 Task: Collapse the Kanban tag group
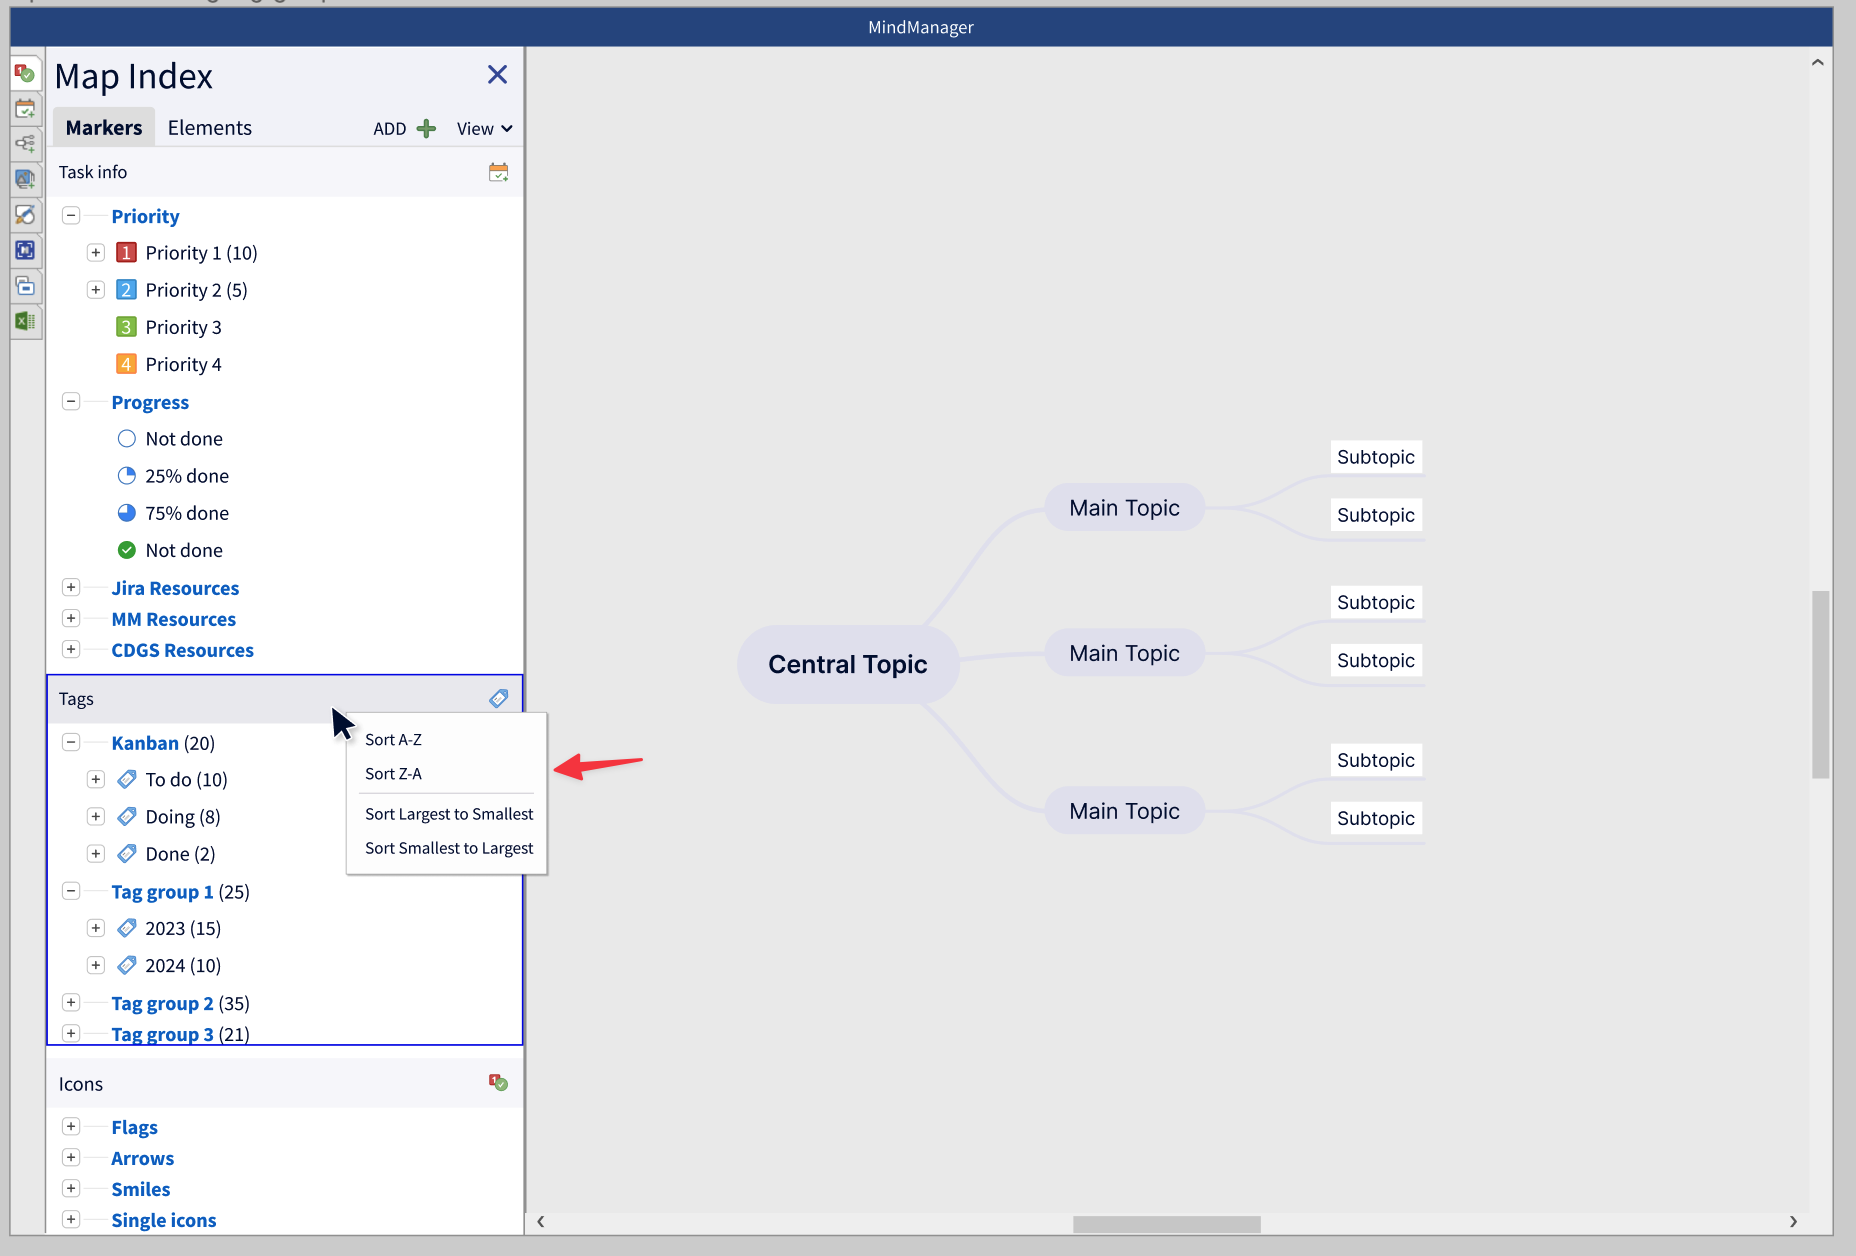(x=71, y=742)
